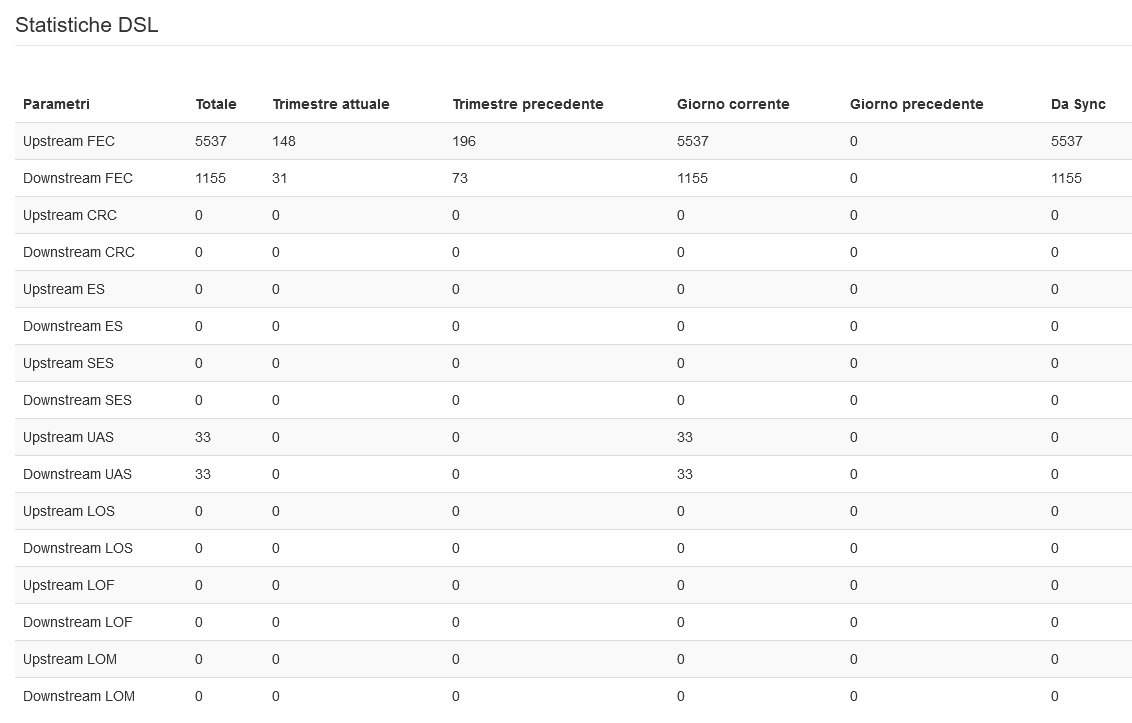Click the Giorno precedente column header
The height and width of the screenshot is (723, 1132).
(917, 104)
